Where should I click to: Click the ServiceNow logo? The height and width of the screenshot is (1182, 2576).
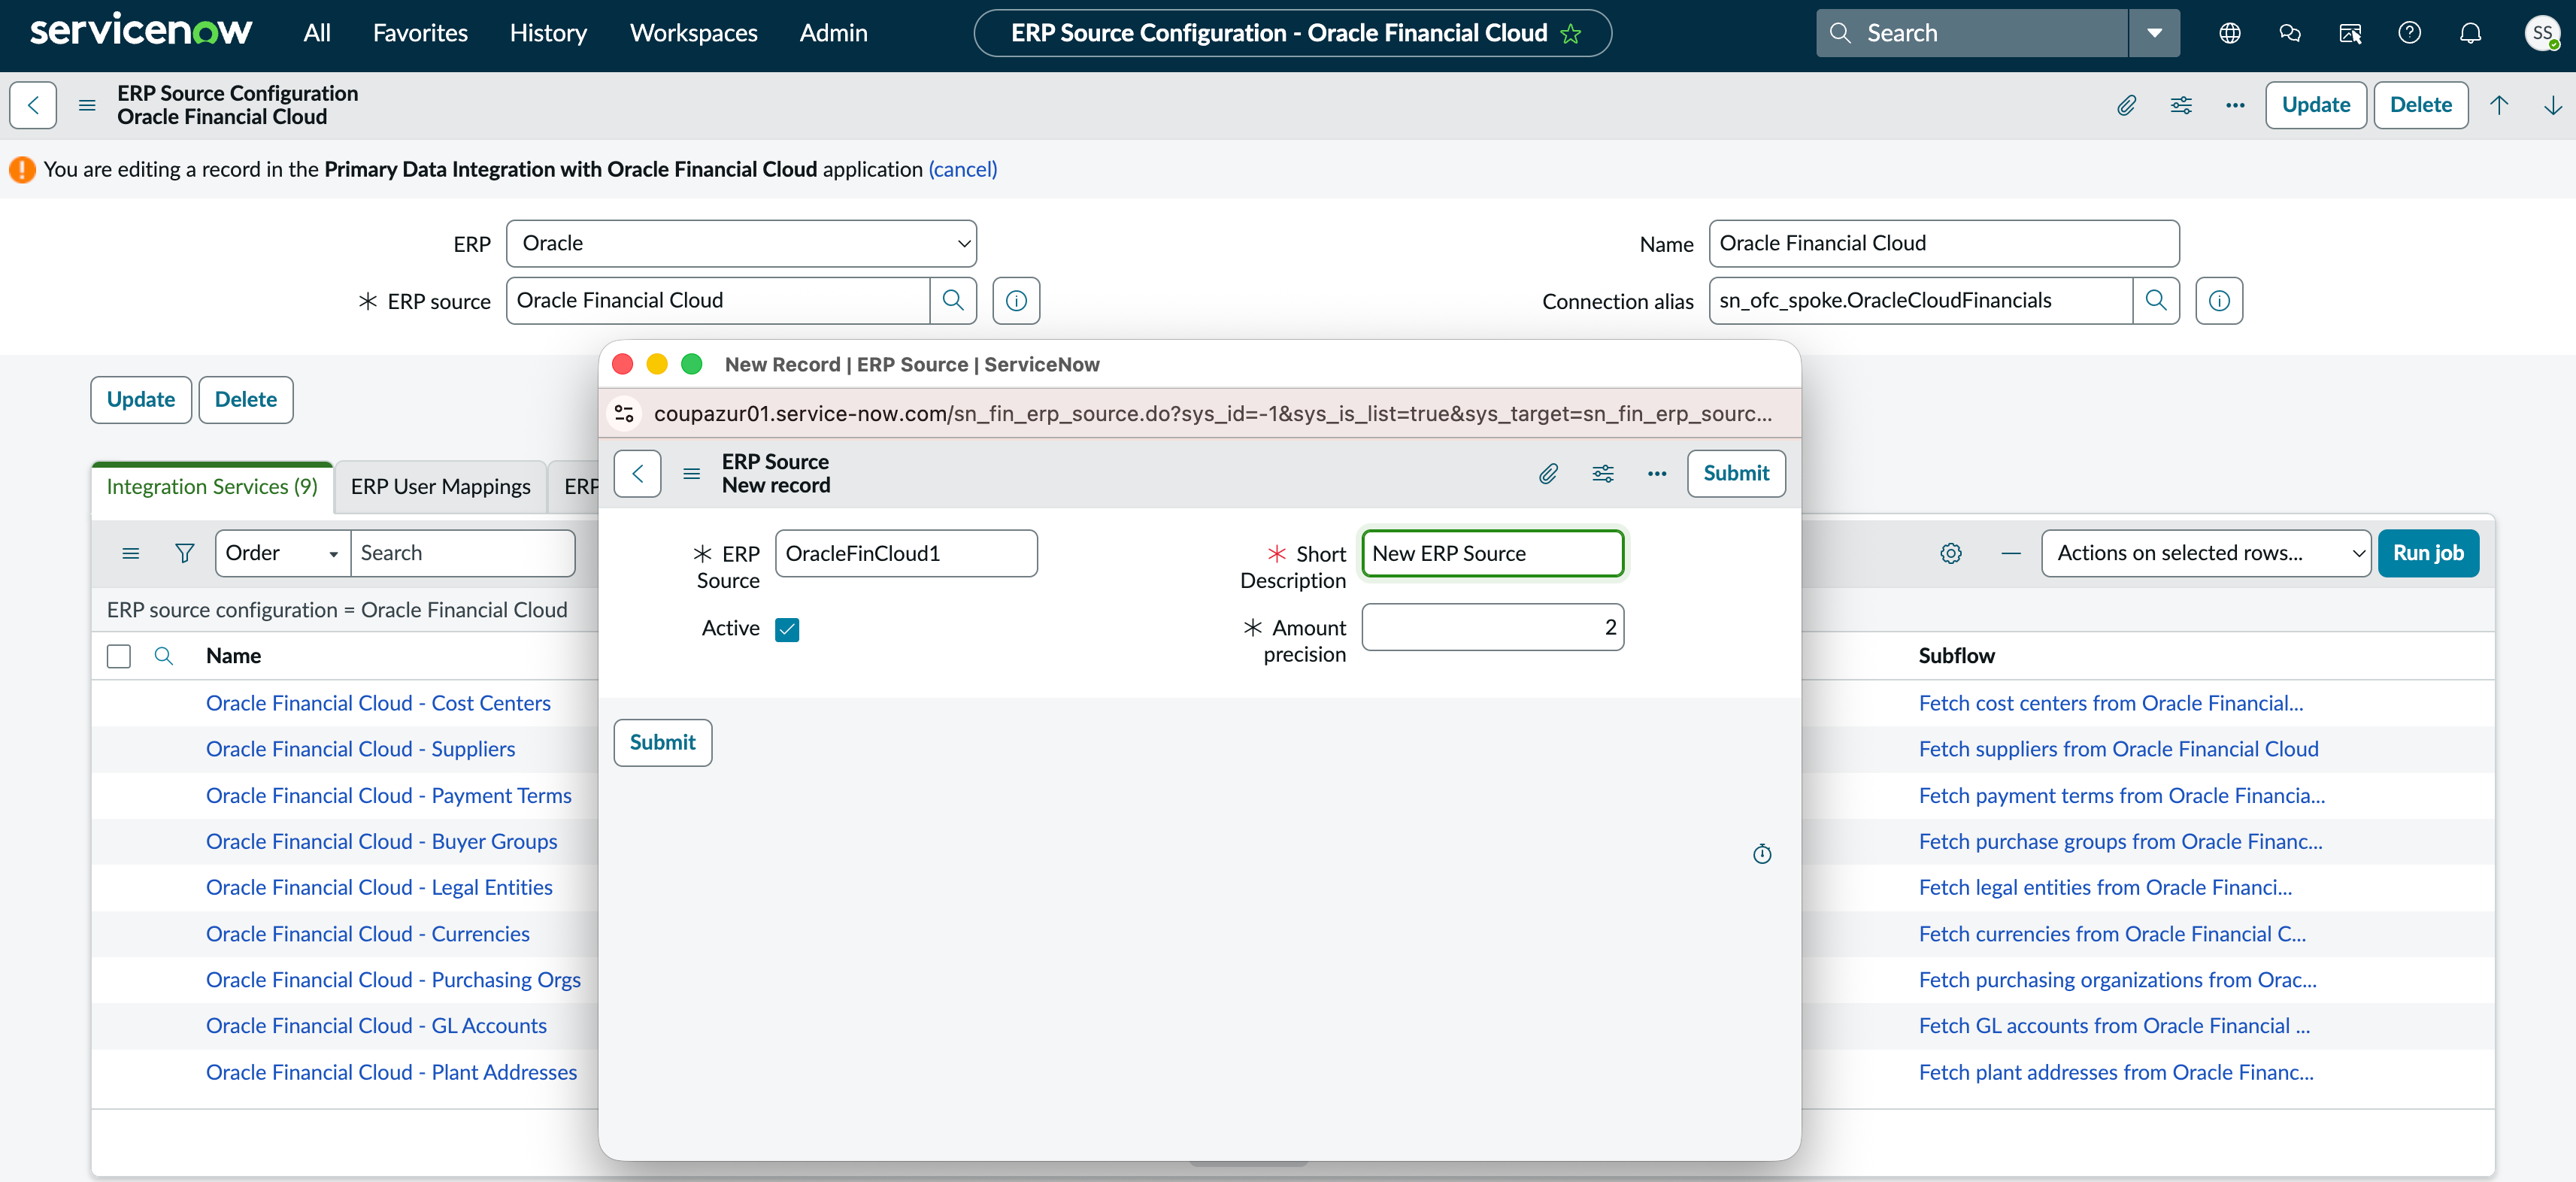coord(141,31)
